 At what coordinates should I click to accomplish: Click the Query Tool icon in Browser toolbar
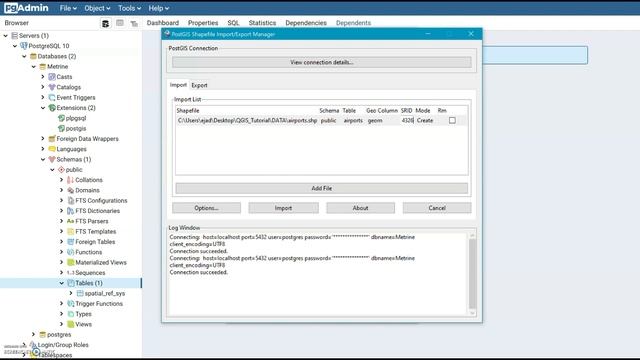pyautogui.click(x=105, y=23)
